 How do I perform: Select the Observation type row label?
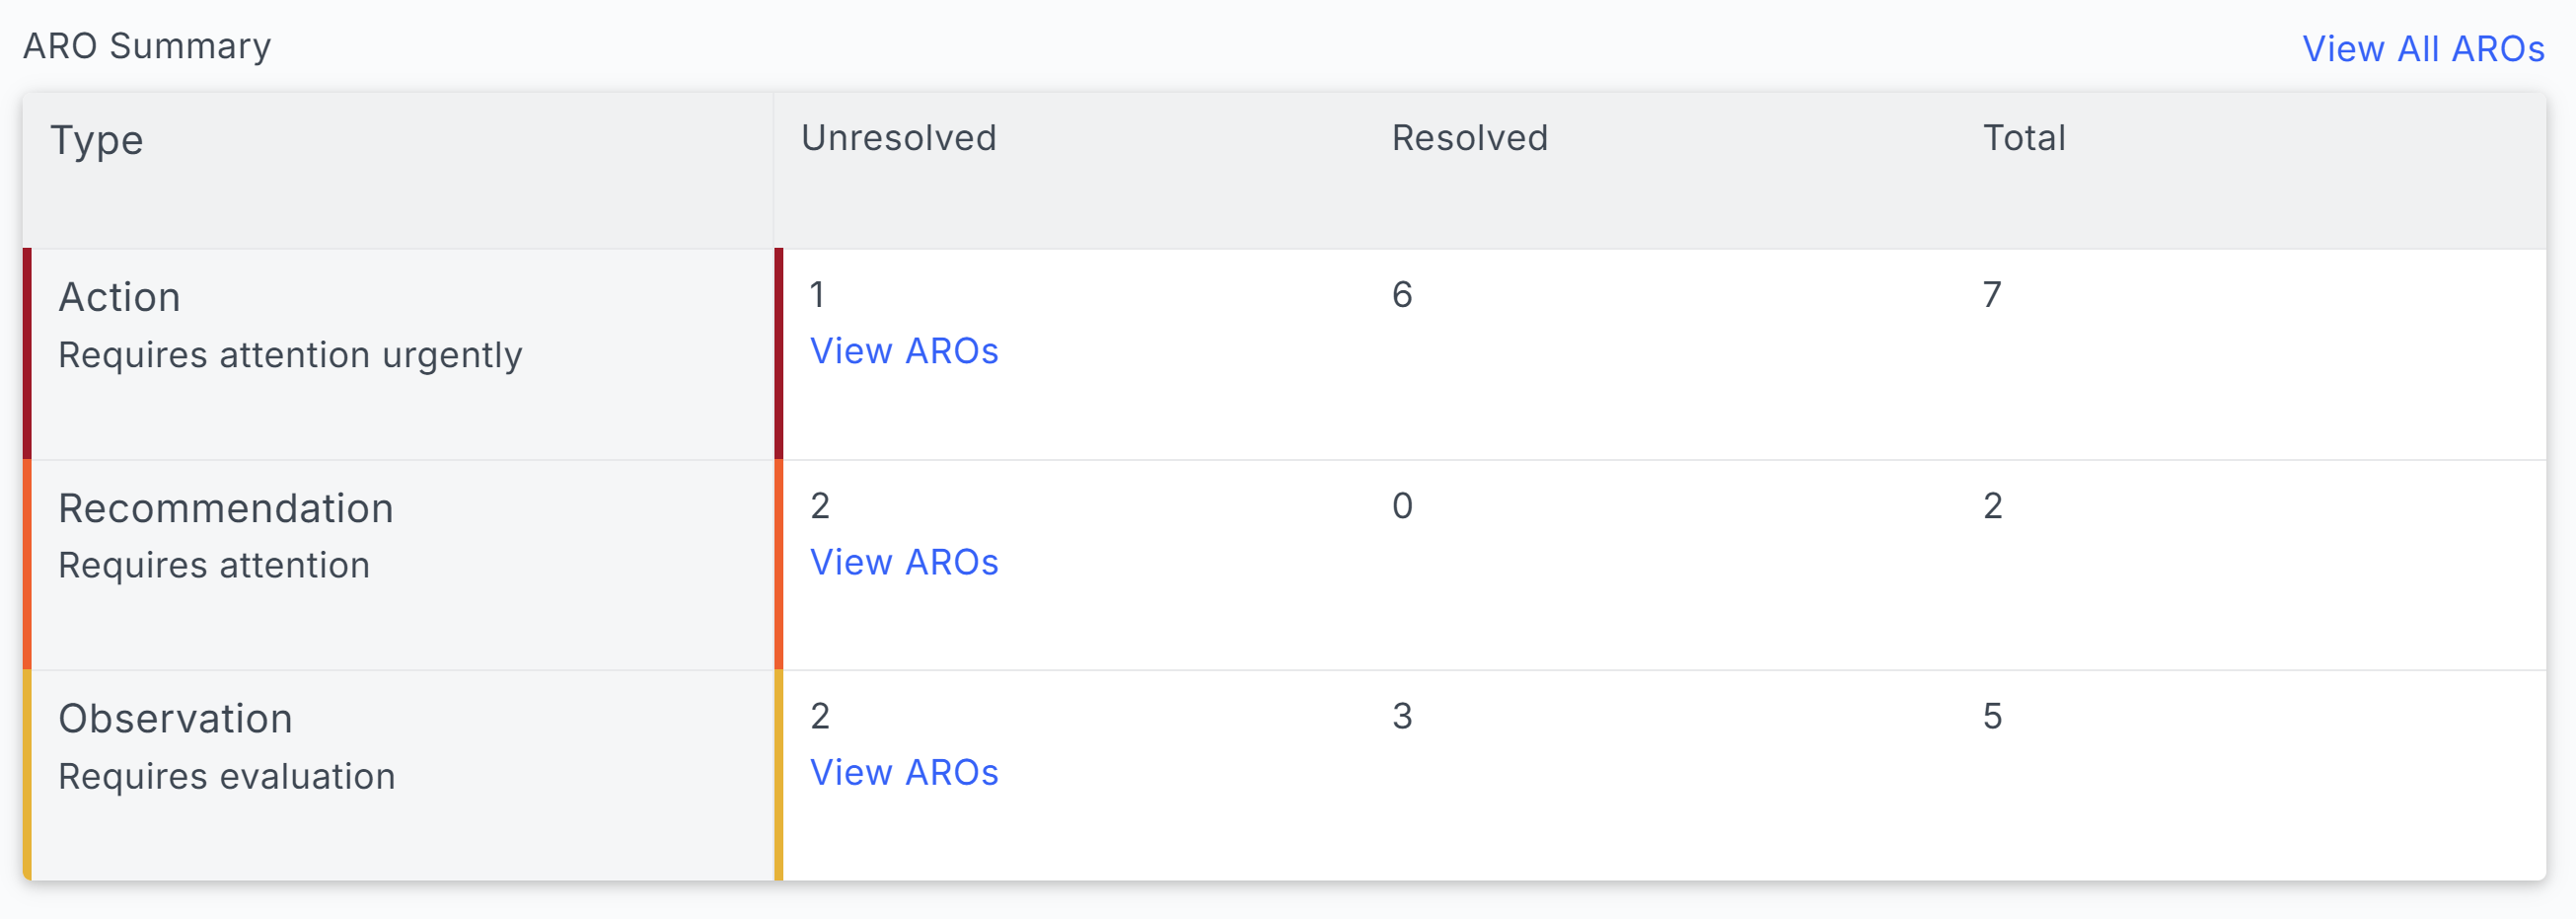pos(176,718)
